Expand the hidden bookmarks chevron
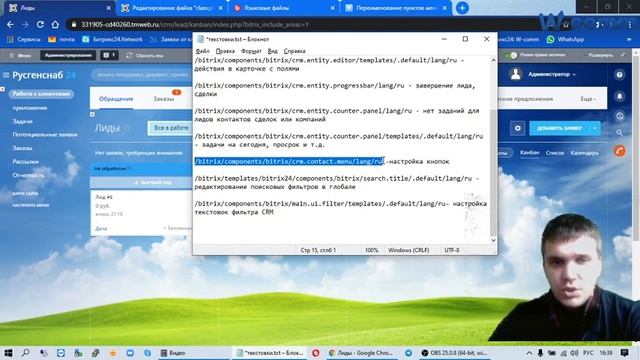This screenshot has height=360, width=640. point(629,40)
